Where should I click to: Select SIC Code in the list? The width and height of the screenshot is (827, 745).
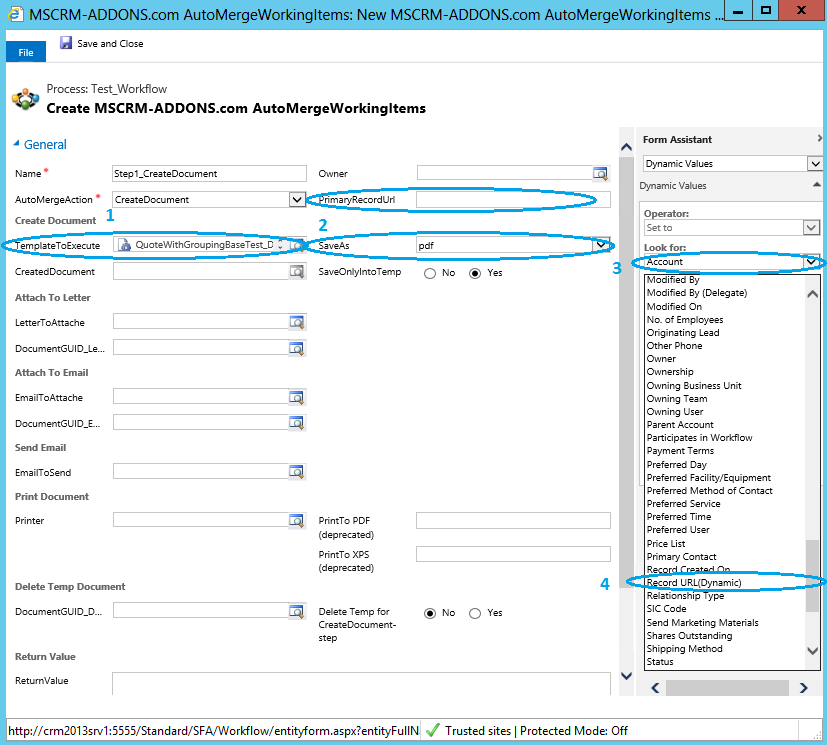(x=666, y=608)
